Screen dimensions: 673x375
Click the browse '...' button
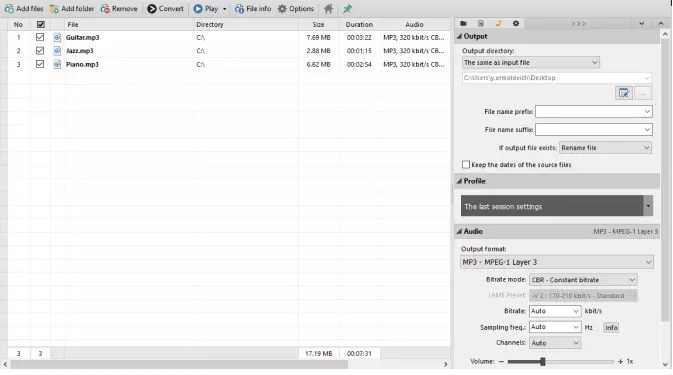[x=643, y=93]
